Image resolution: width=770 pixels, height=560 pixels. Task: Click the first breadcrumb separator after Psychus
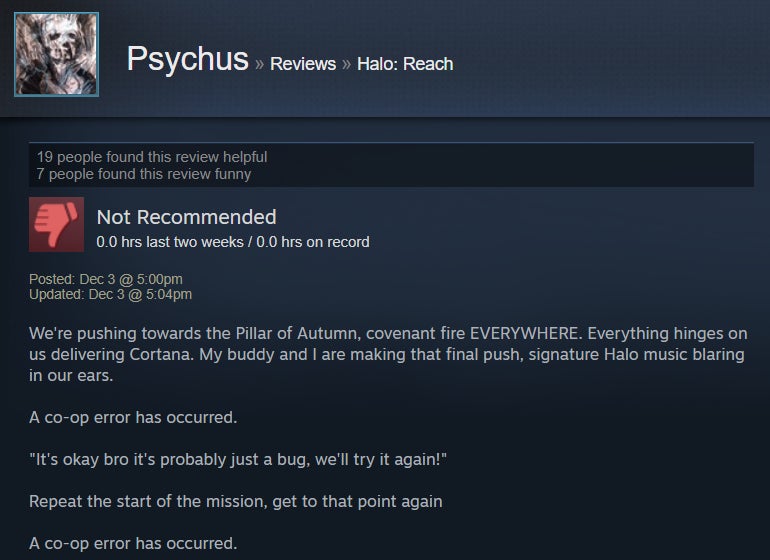(259, 64)
